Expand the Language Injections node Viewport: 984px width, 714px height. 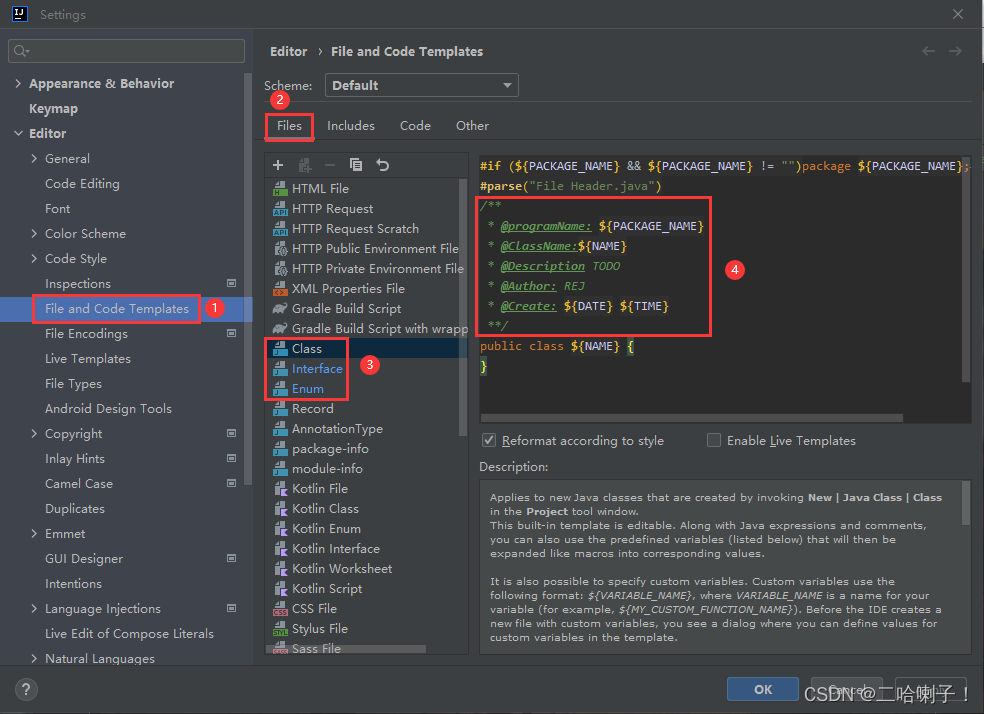(x=34, y=609)
